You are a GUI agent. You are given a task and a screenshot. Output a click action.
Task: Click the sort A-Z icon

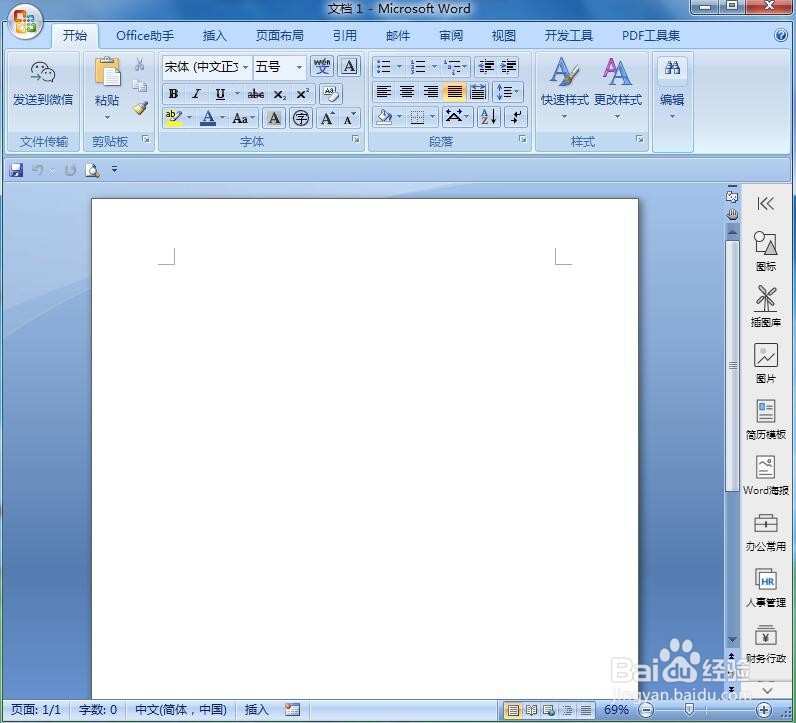(x=489, y=117)
